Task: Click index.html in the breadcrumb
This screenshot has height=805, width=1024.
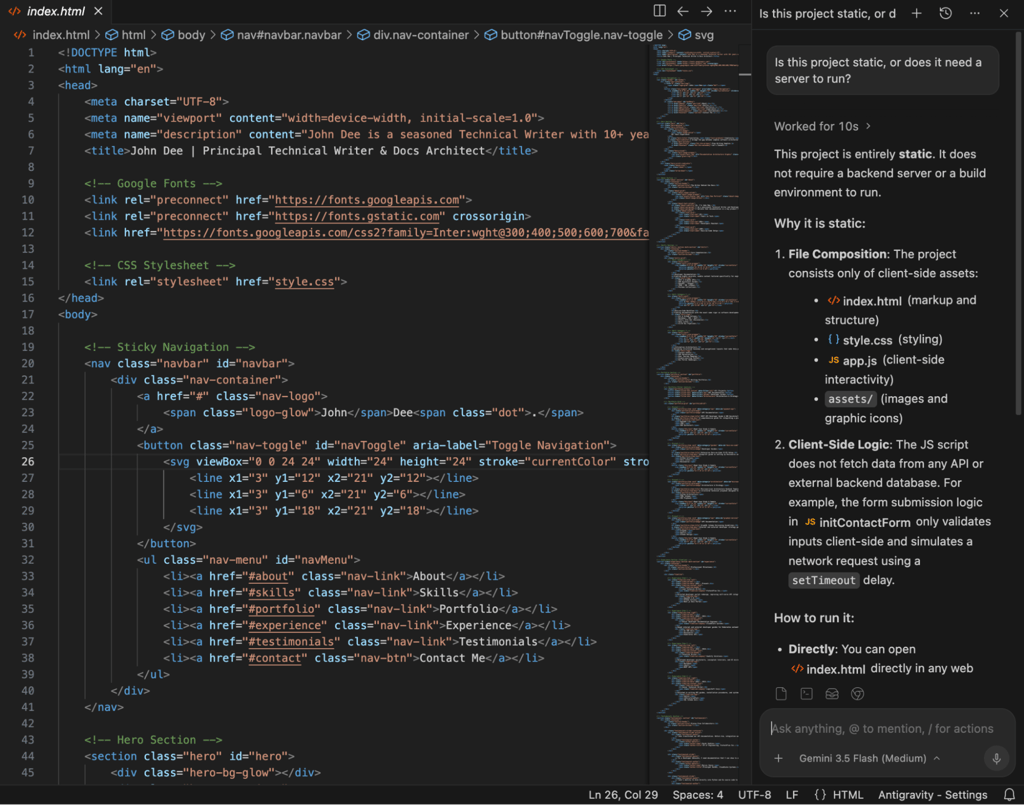Action: tap(52, 35)
